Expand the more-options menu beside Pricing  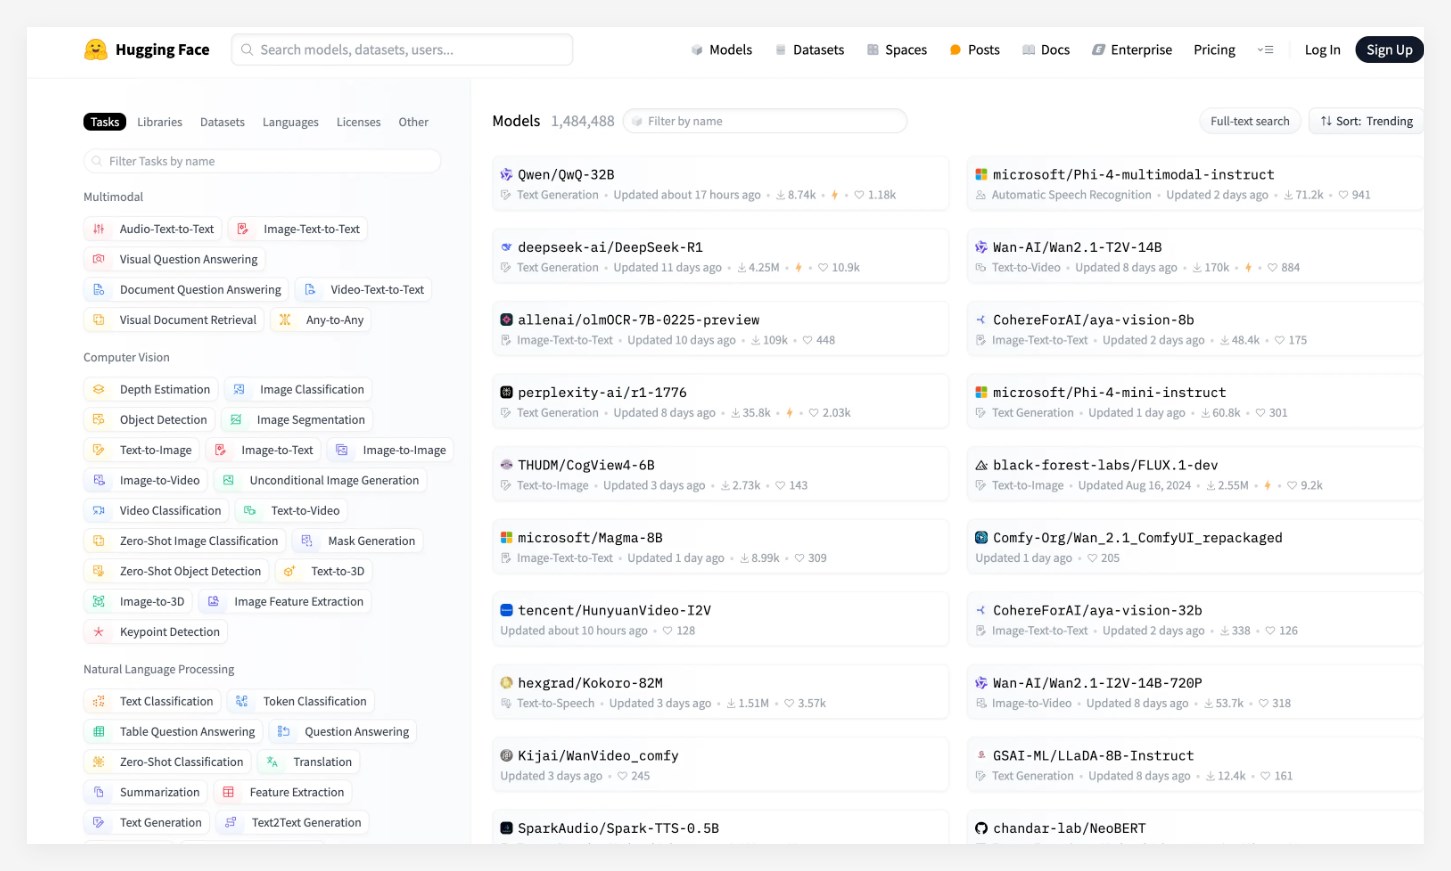(1265, 50)
